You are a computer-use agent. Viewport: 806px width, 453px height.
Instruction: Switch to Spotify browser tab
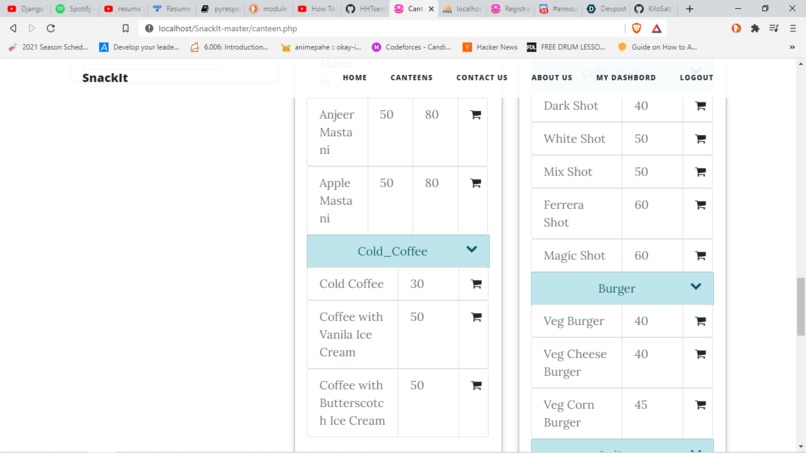75,9
